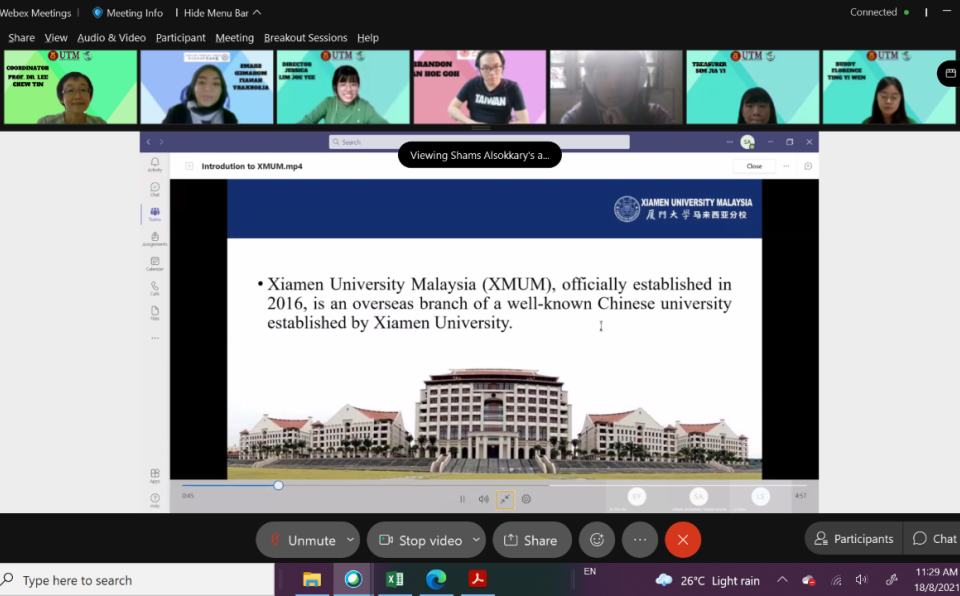960x596 pixels.
Task: Unmute the microphone in Webex
Action: pyautogui.click(x=302, y=540)
